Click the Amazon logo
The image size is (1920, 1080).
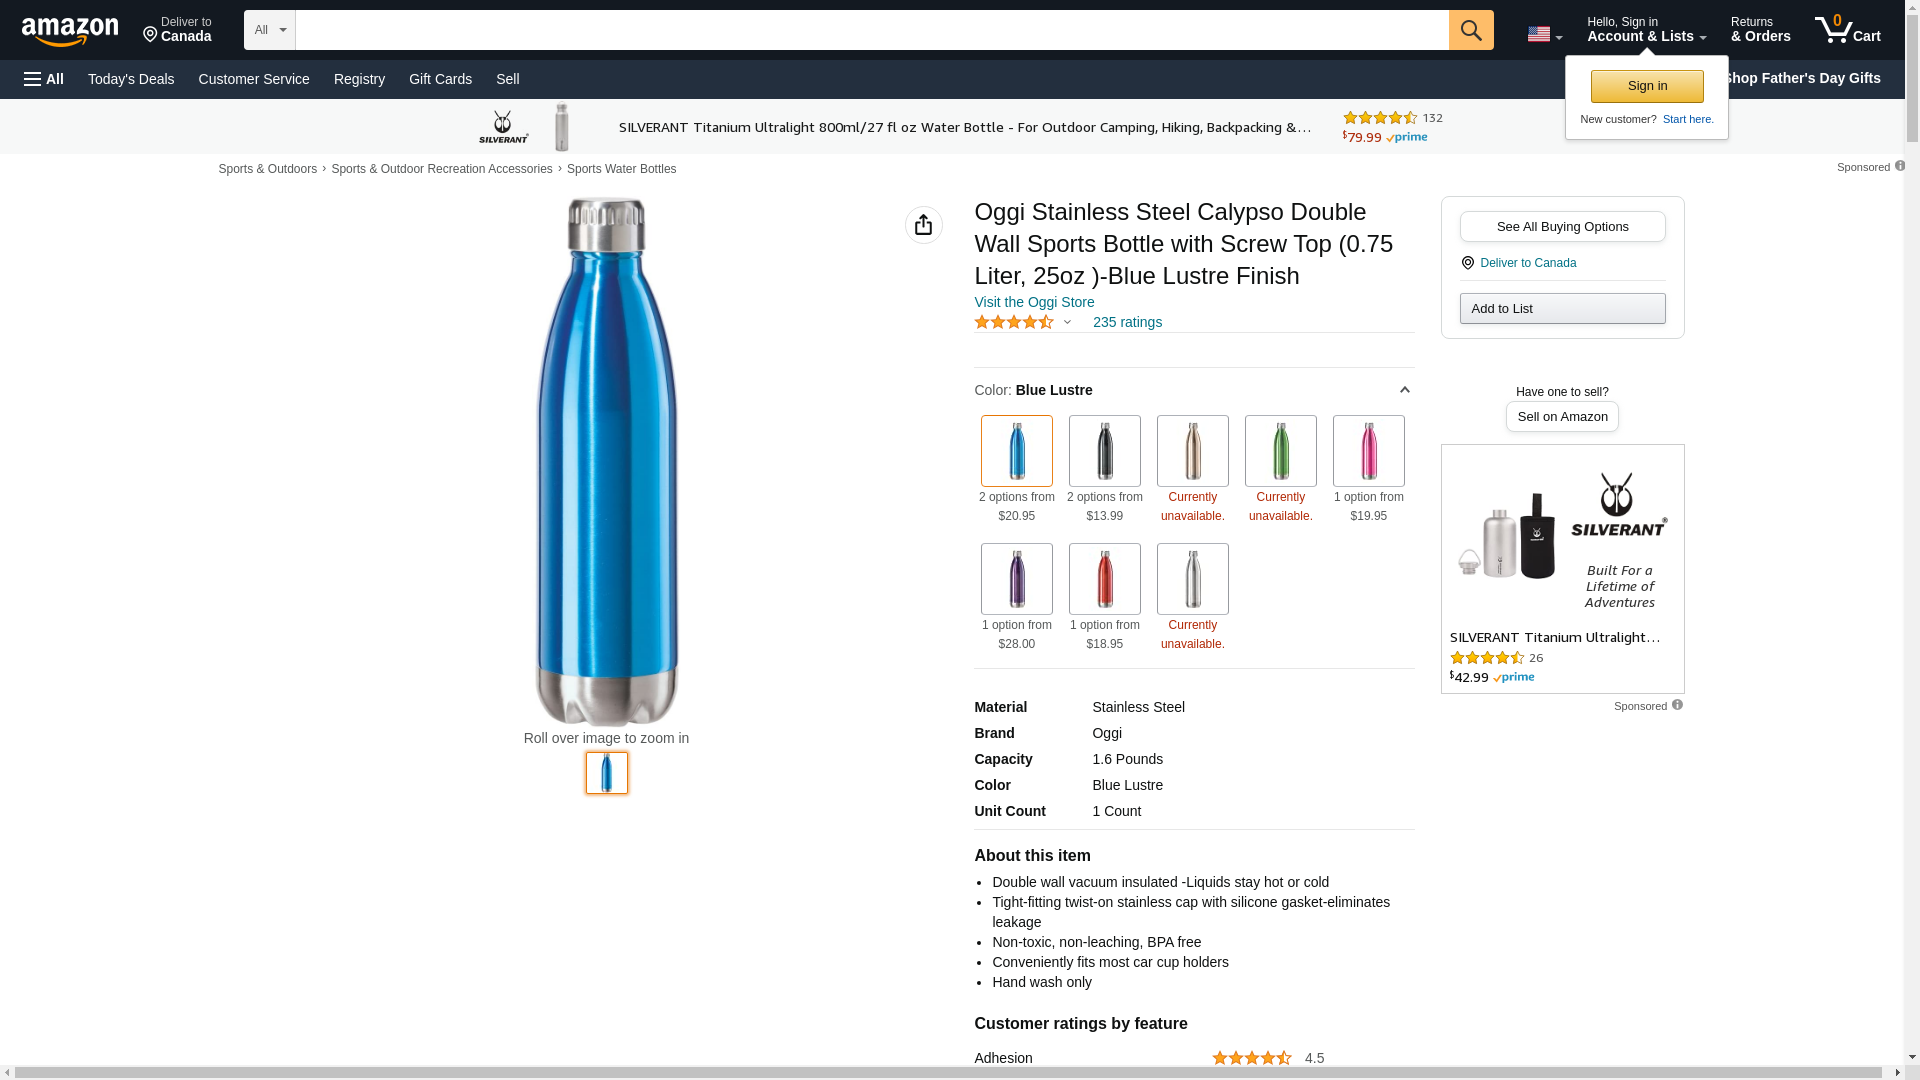pos(70,32)
